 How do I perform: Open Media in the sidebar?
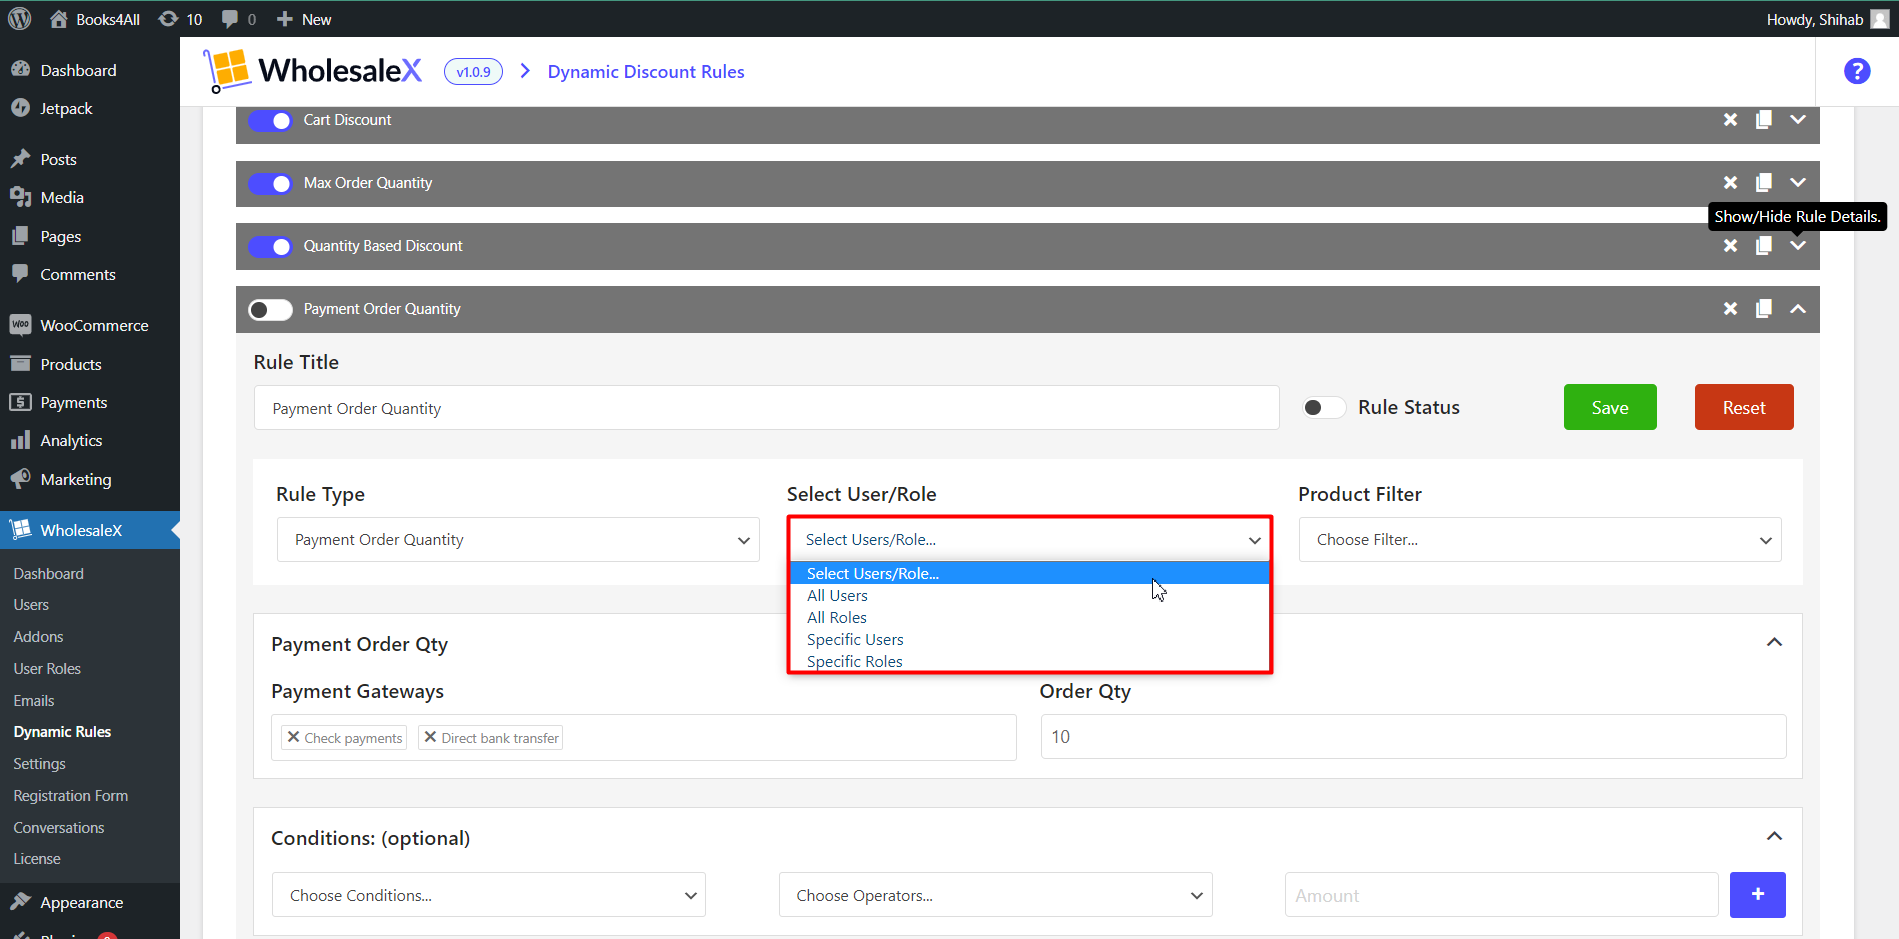tap(62, 197)
